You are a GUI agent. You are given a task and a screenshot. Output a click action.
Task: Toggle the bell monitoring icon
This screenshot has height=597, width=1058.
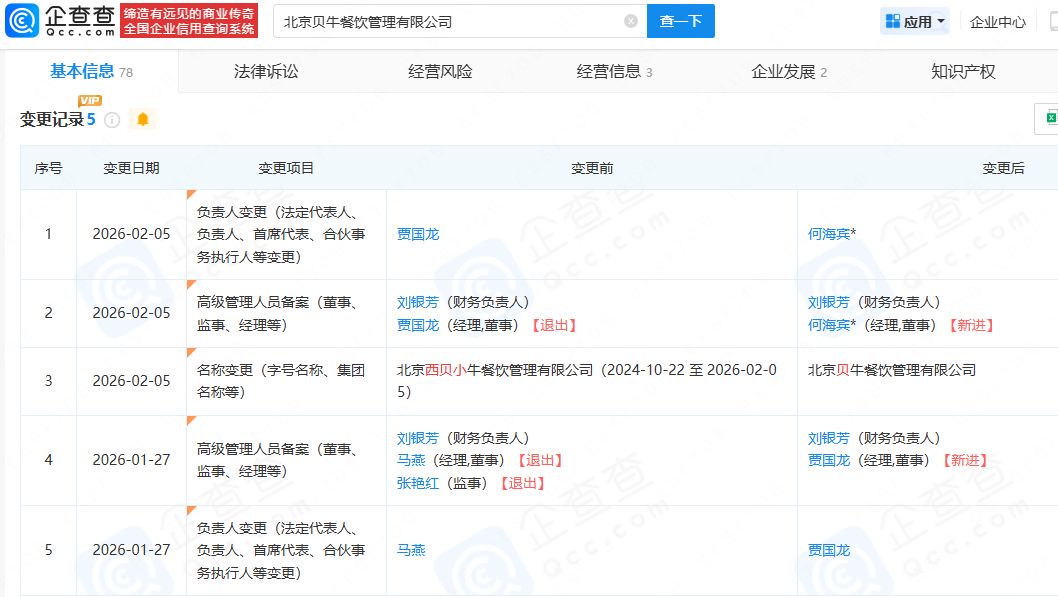click(142, 119)
